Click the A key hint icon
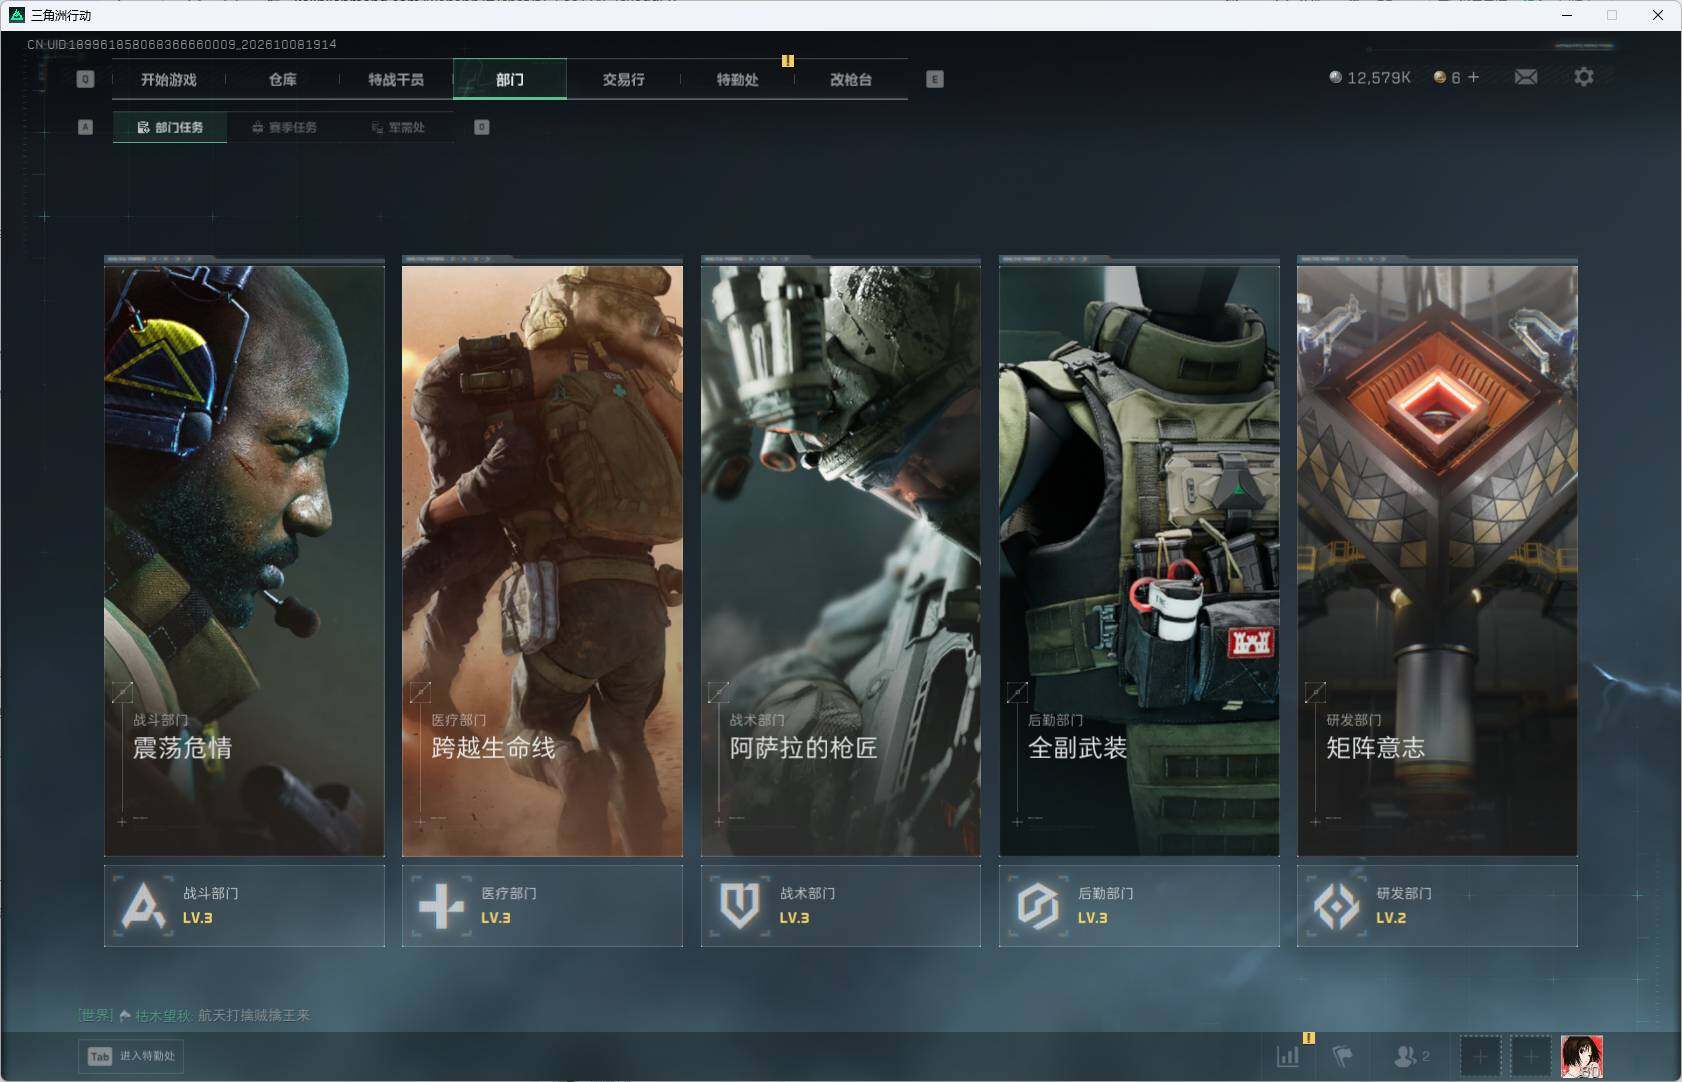 point(85,127)
